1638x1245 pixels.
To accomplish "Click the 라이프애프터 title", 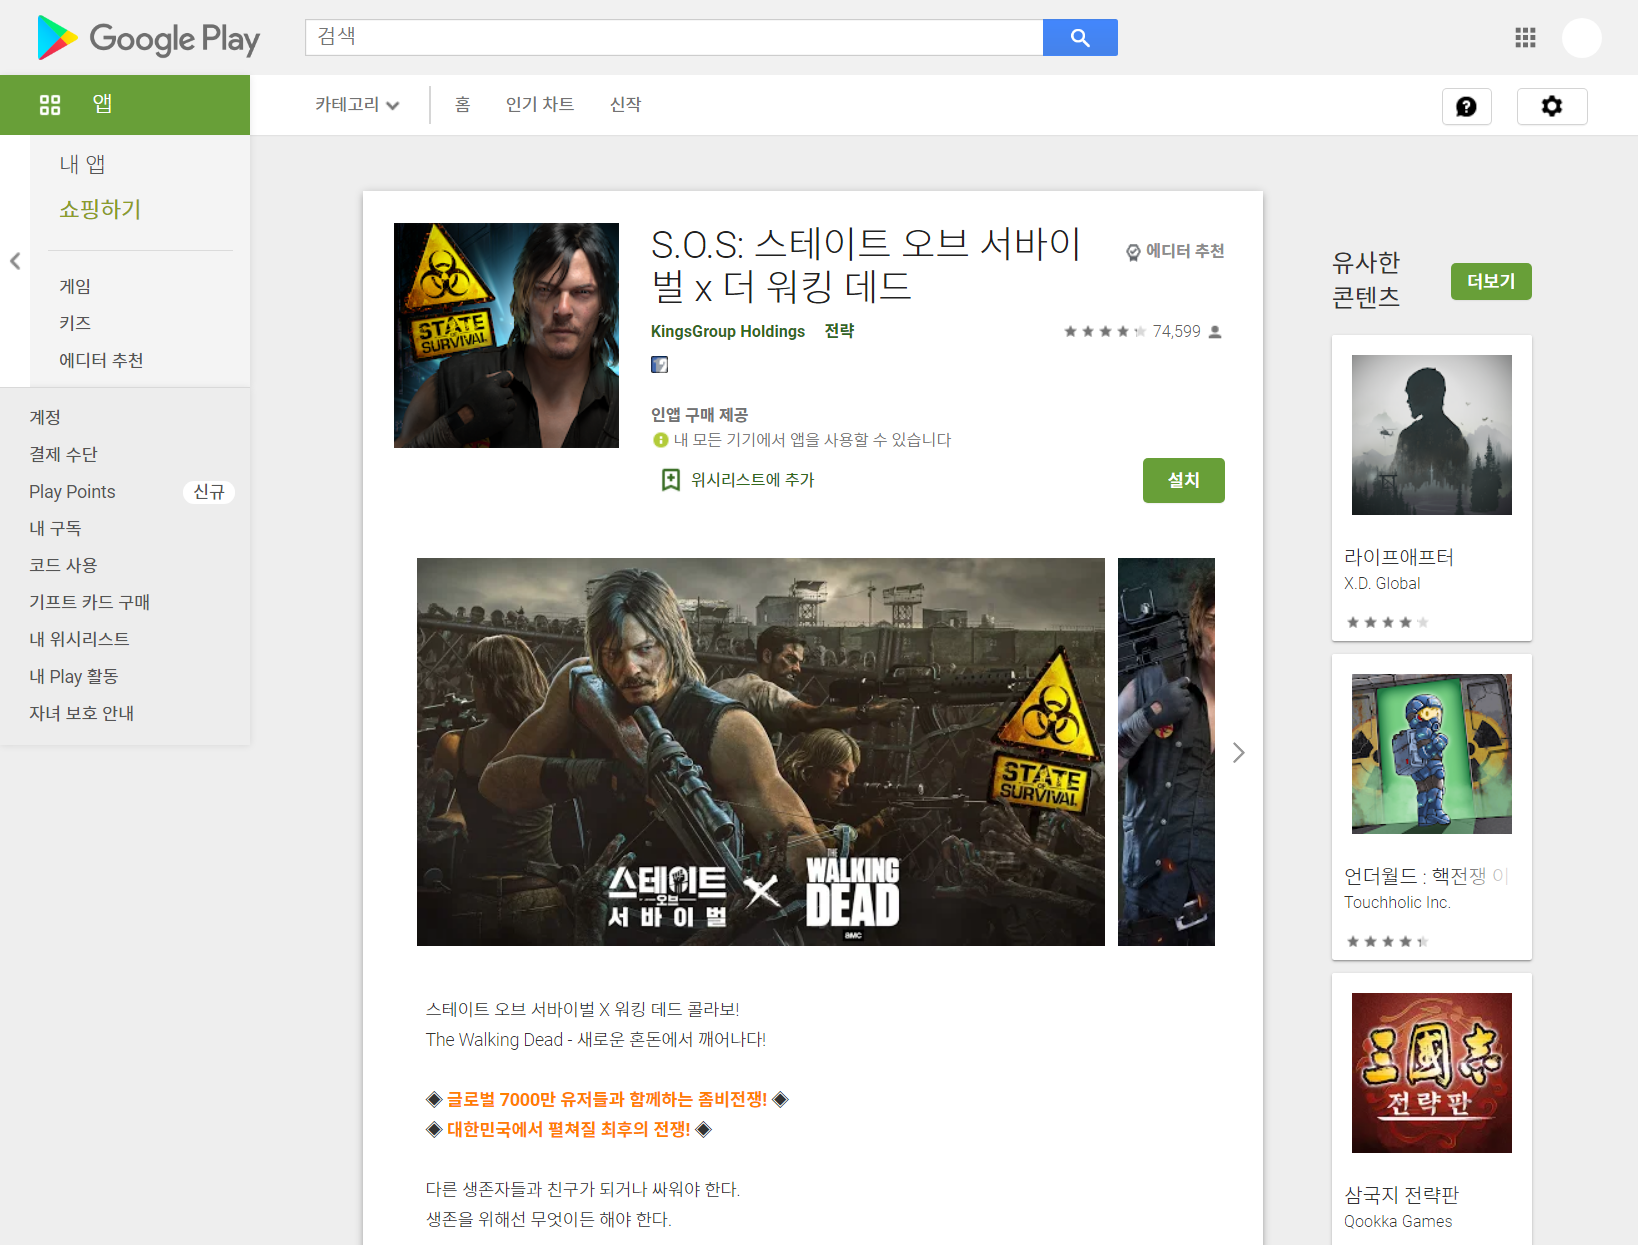I will (1398, 557).
